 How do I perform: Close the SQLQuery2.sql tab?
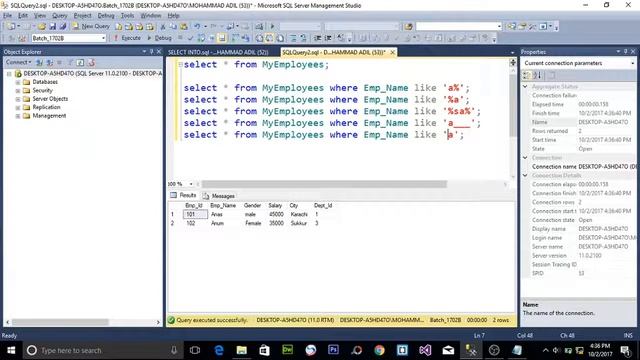[x=392, y=52]
